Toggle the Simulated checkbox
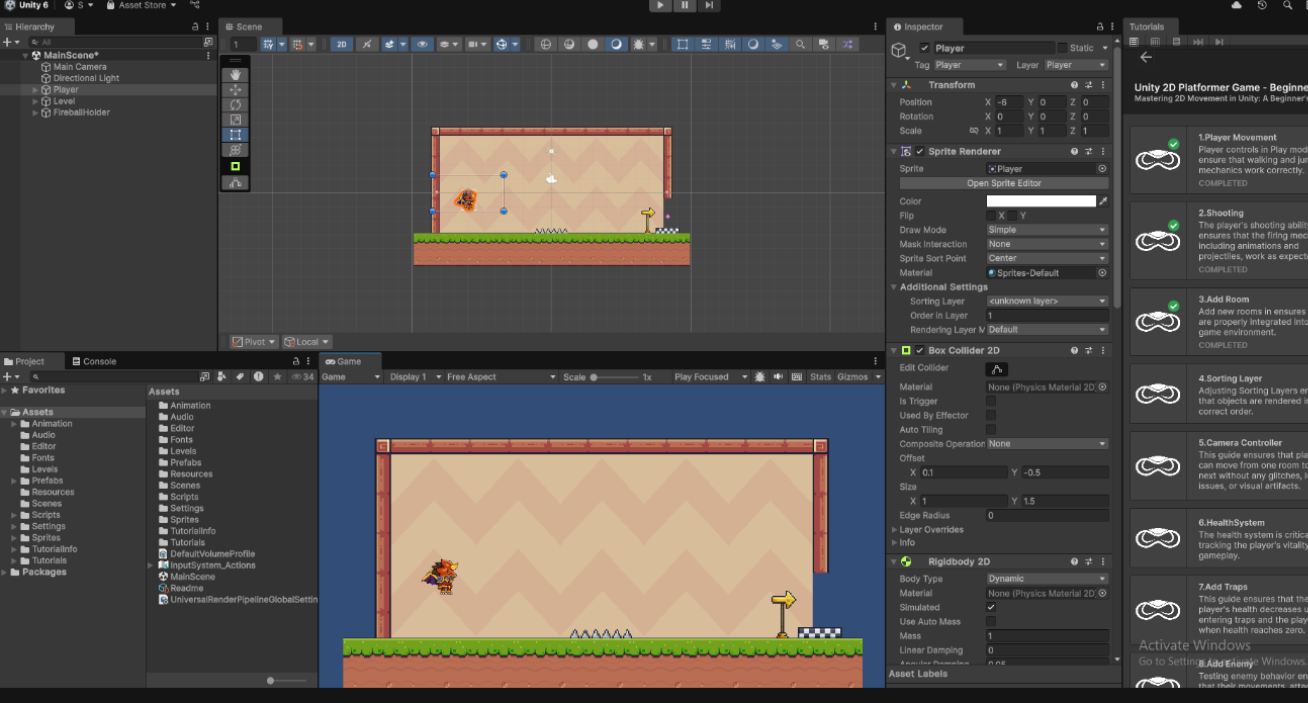1308x703 pixels. 991,607
